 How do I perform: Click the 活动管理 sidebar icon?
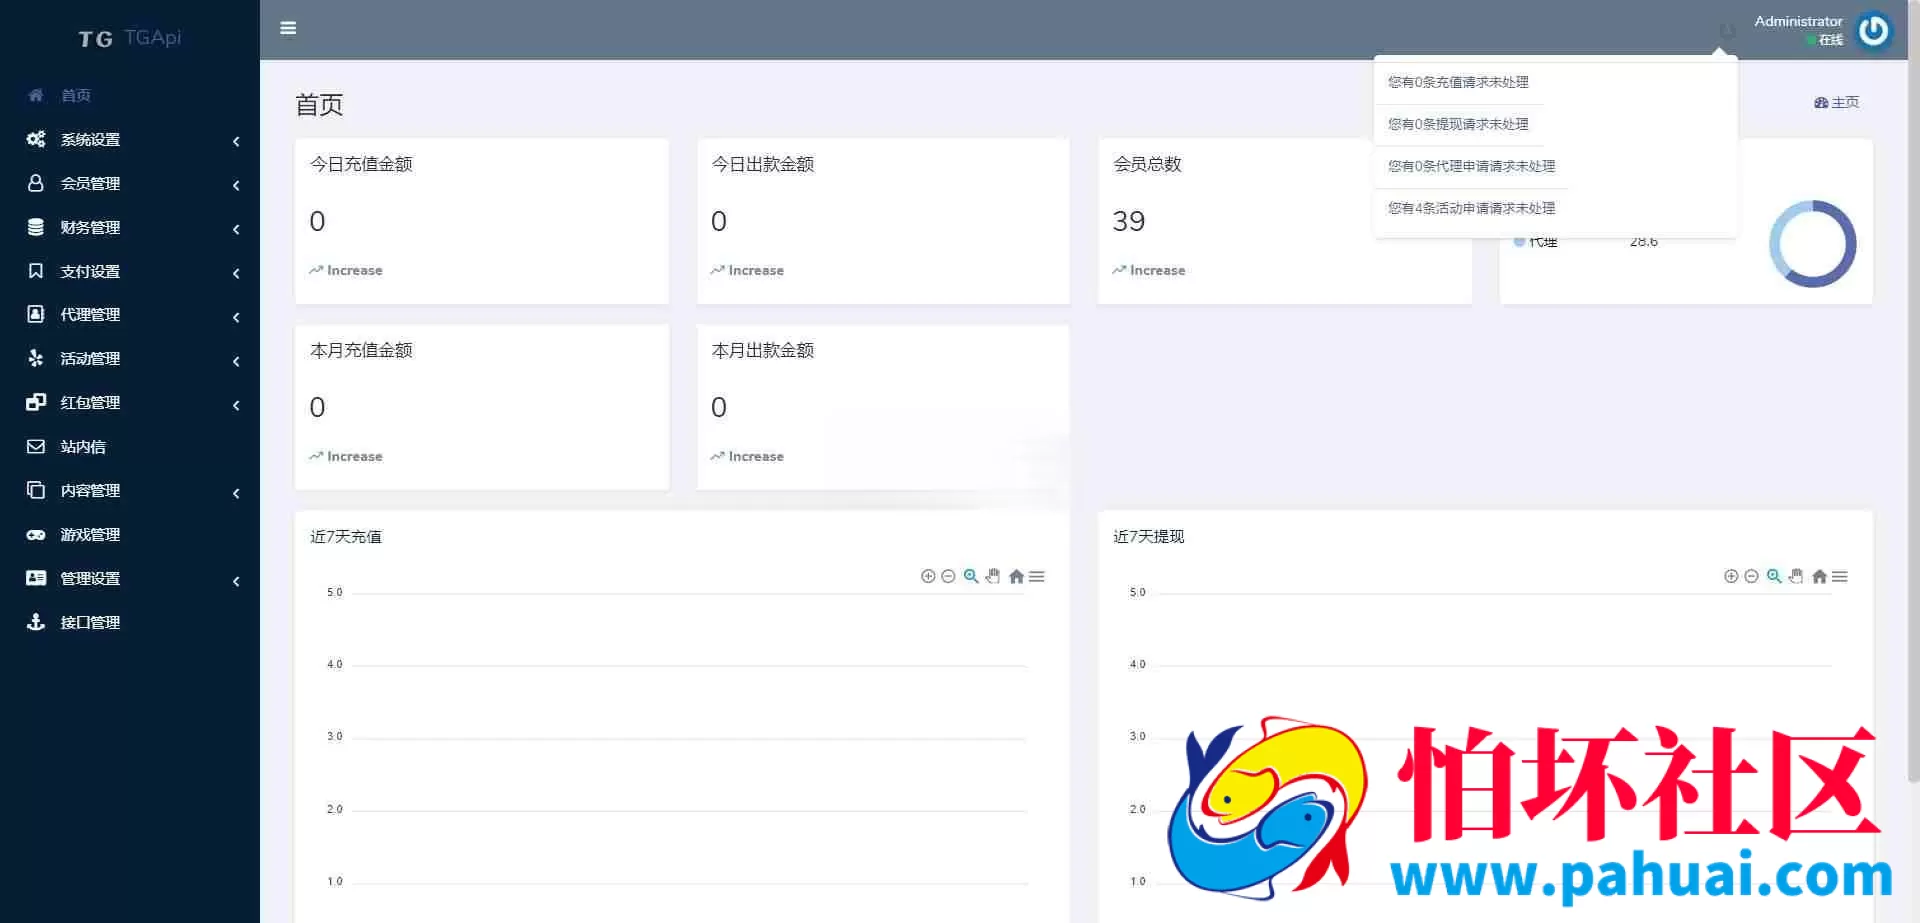36,358
